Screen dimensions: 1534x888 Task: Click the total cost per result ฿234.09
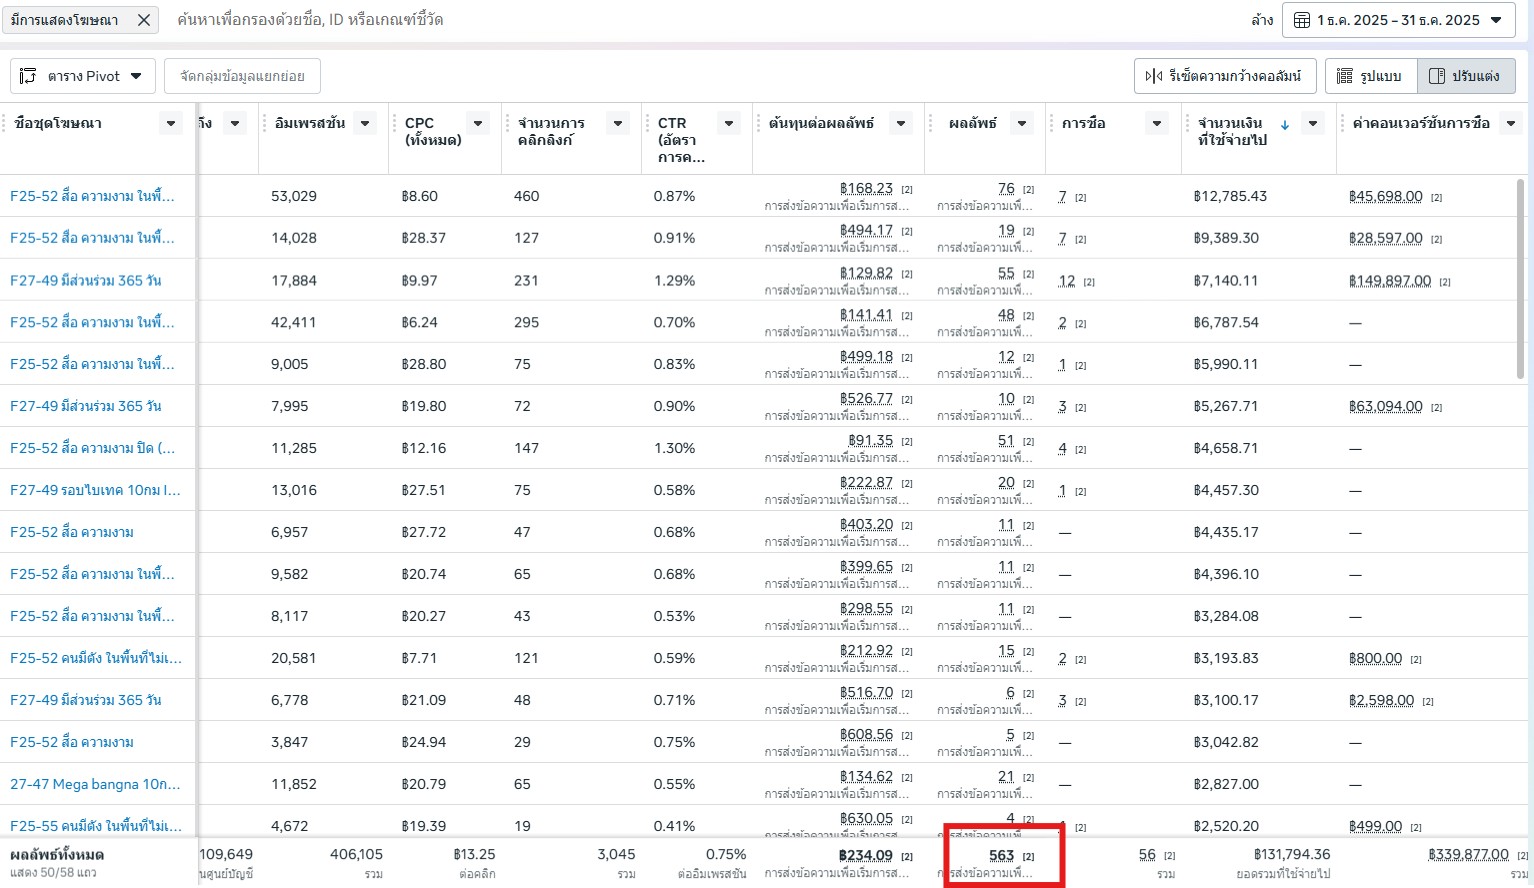tap(866, 855)
